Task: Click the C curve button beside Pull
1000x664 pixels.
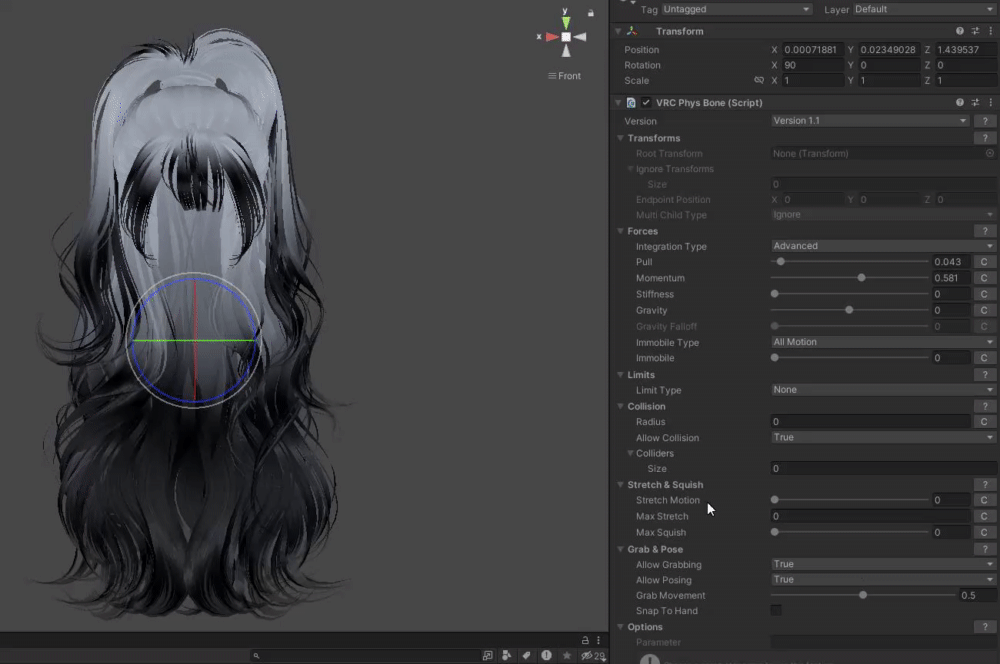Action: [x=984, y=262]
